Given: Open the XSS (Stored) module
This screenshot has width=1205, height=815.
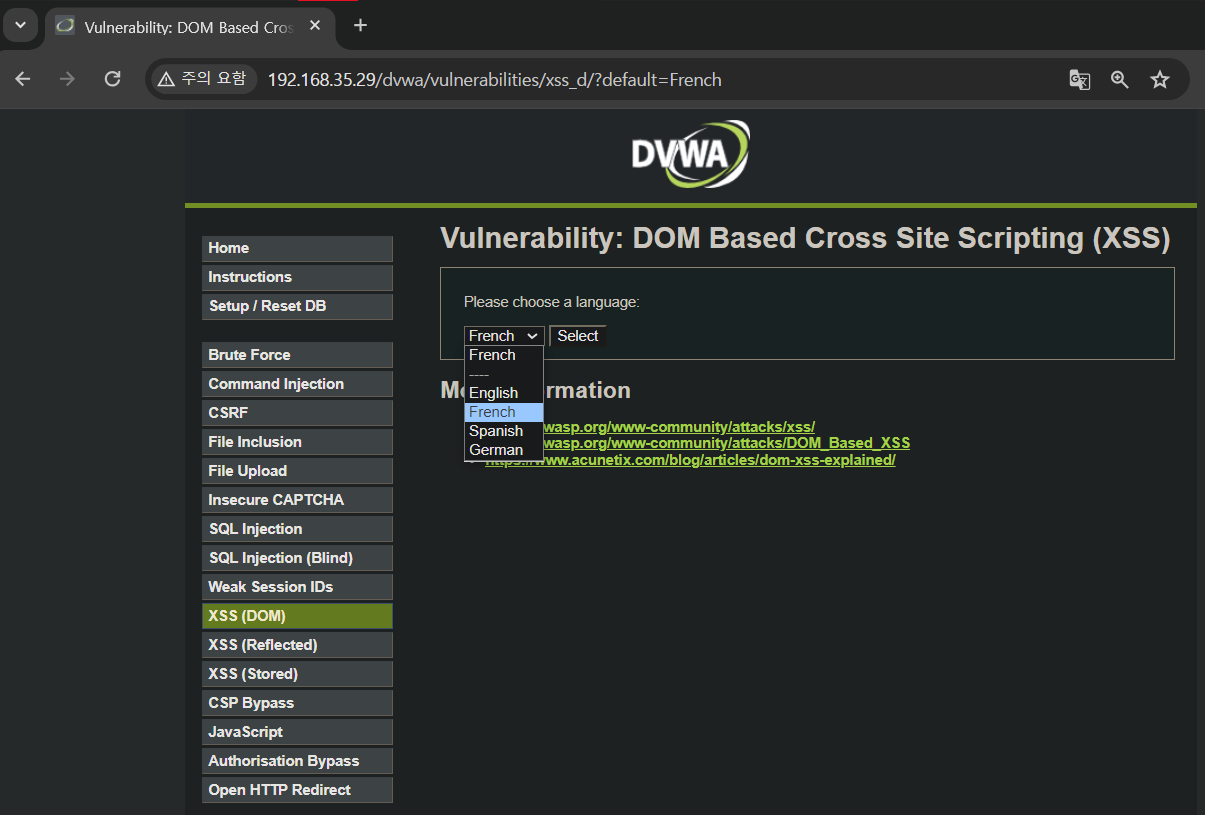Looking at the screenshot, I should pos(297,674).
